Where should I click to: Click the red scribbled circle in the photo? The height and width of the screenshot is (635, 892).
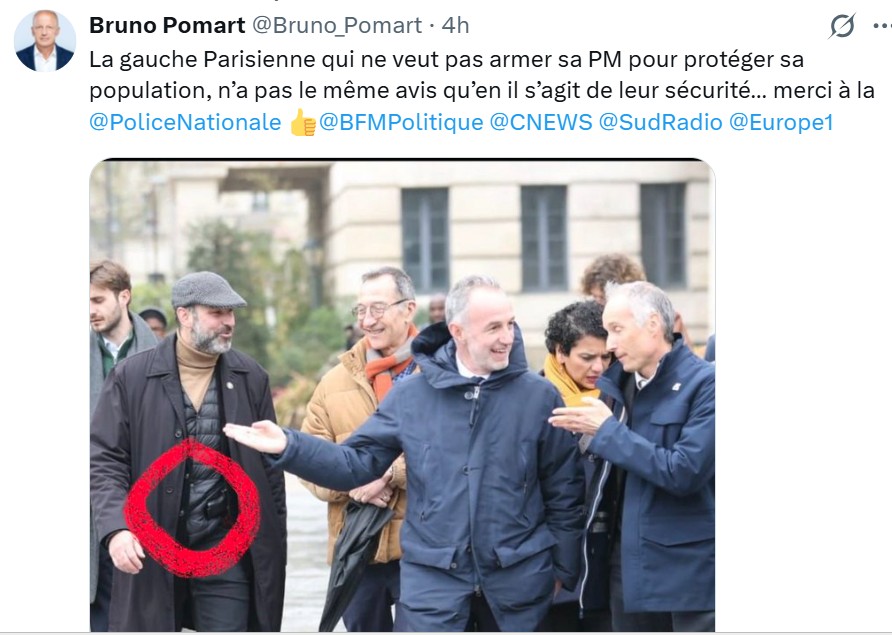[192, 508]
